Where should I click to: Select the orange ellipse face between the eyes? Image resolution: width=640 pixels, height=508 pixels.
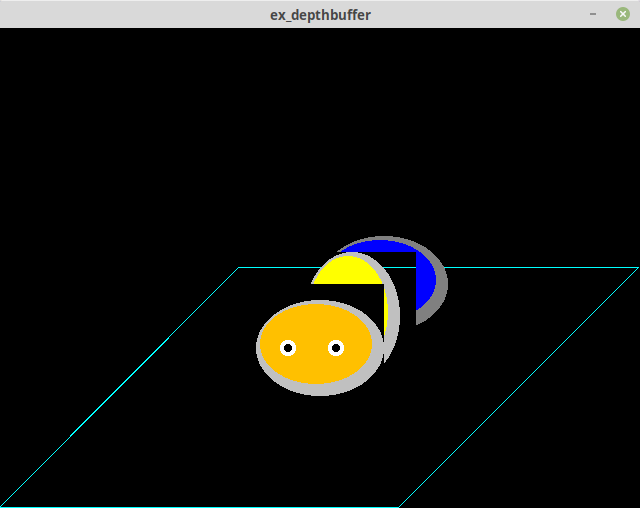(x=312, y=348)
